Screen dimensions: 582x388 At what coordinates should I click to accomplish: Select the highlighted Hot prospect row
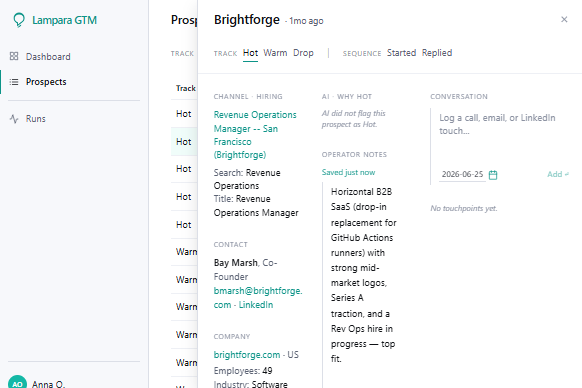(184, 141)
